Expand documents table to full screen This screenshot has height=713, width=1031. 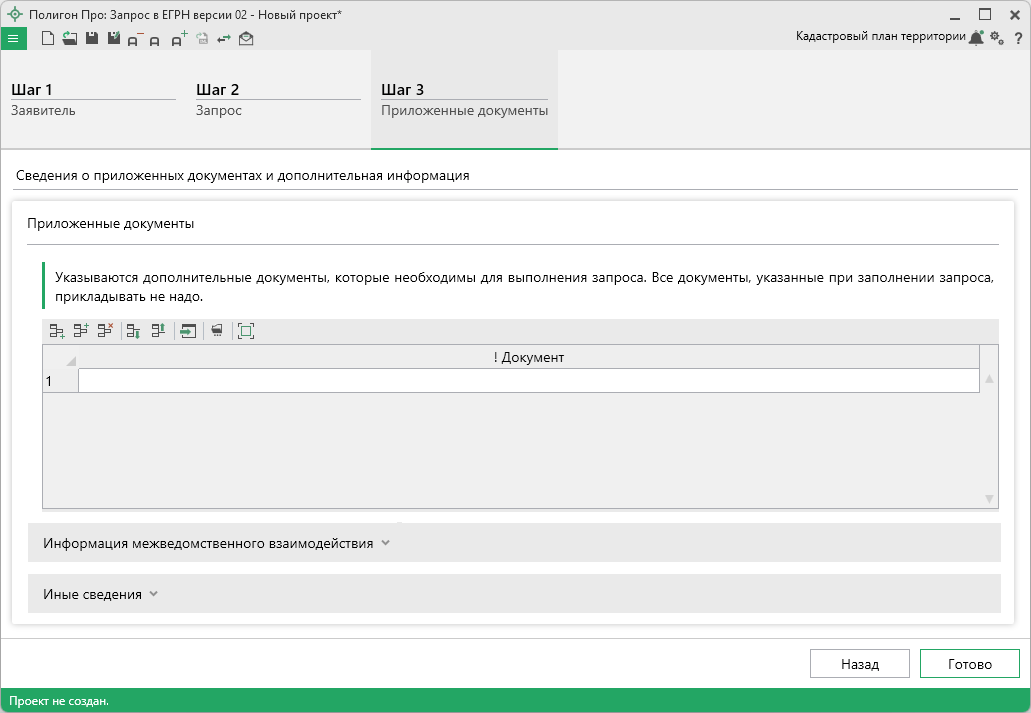[x=246, y=331]
